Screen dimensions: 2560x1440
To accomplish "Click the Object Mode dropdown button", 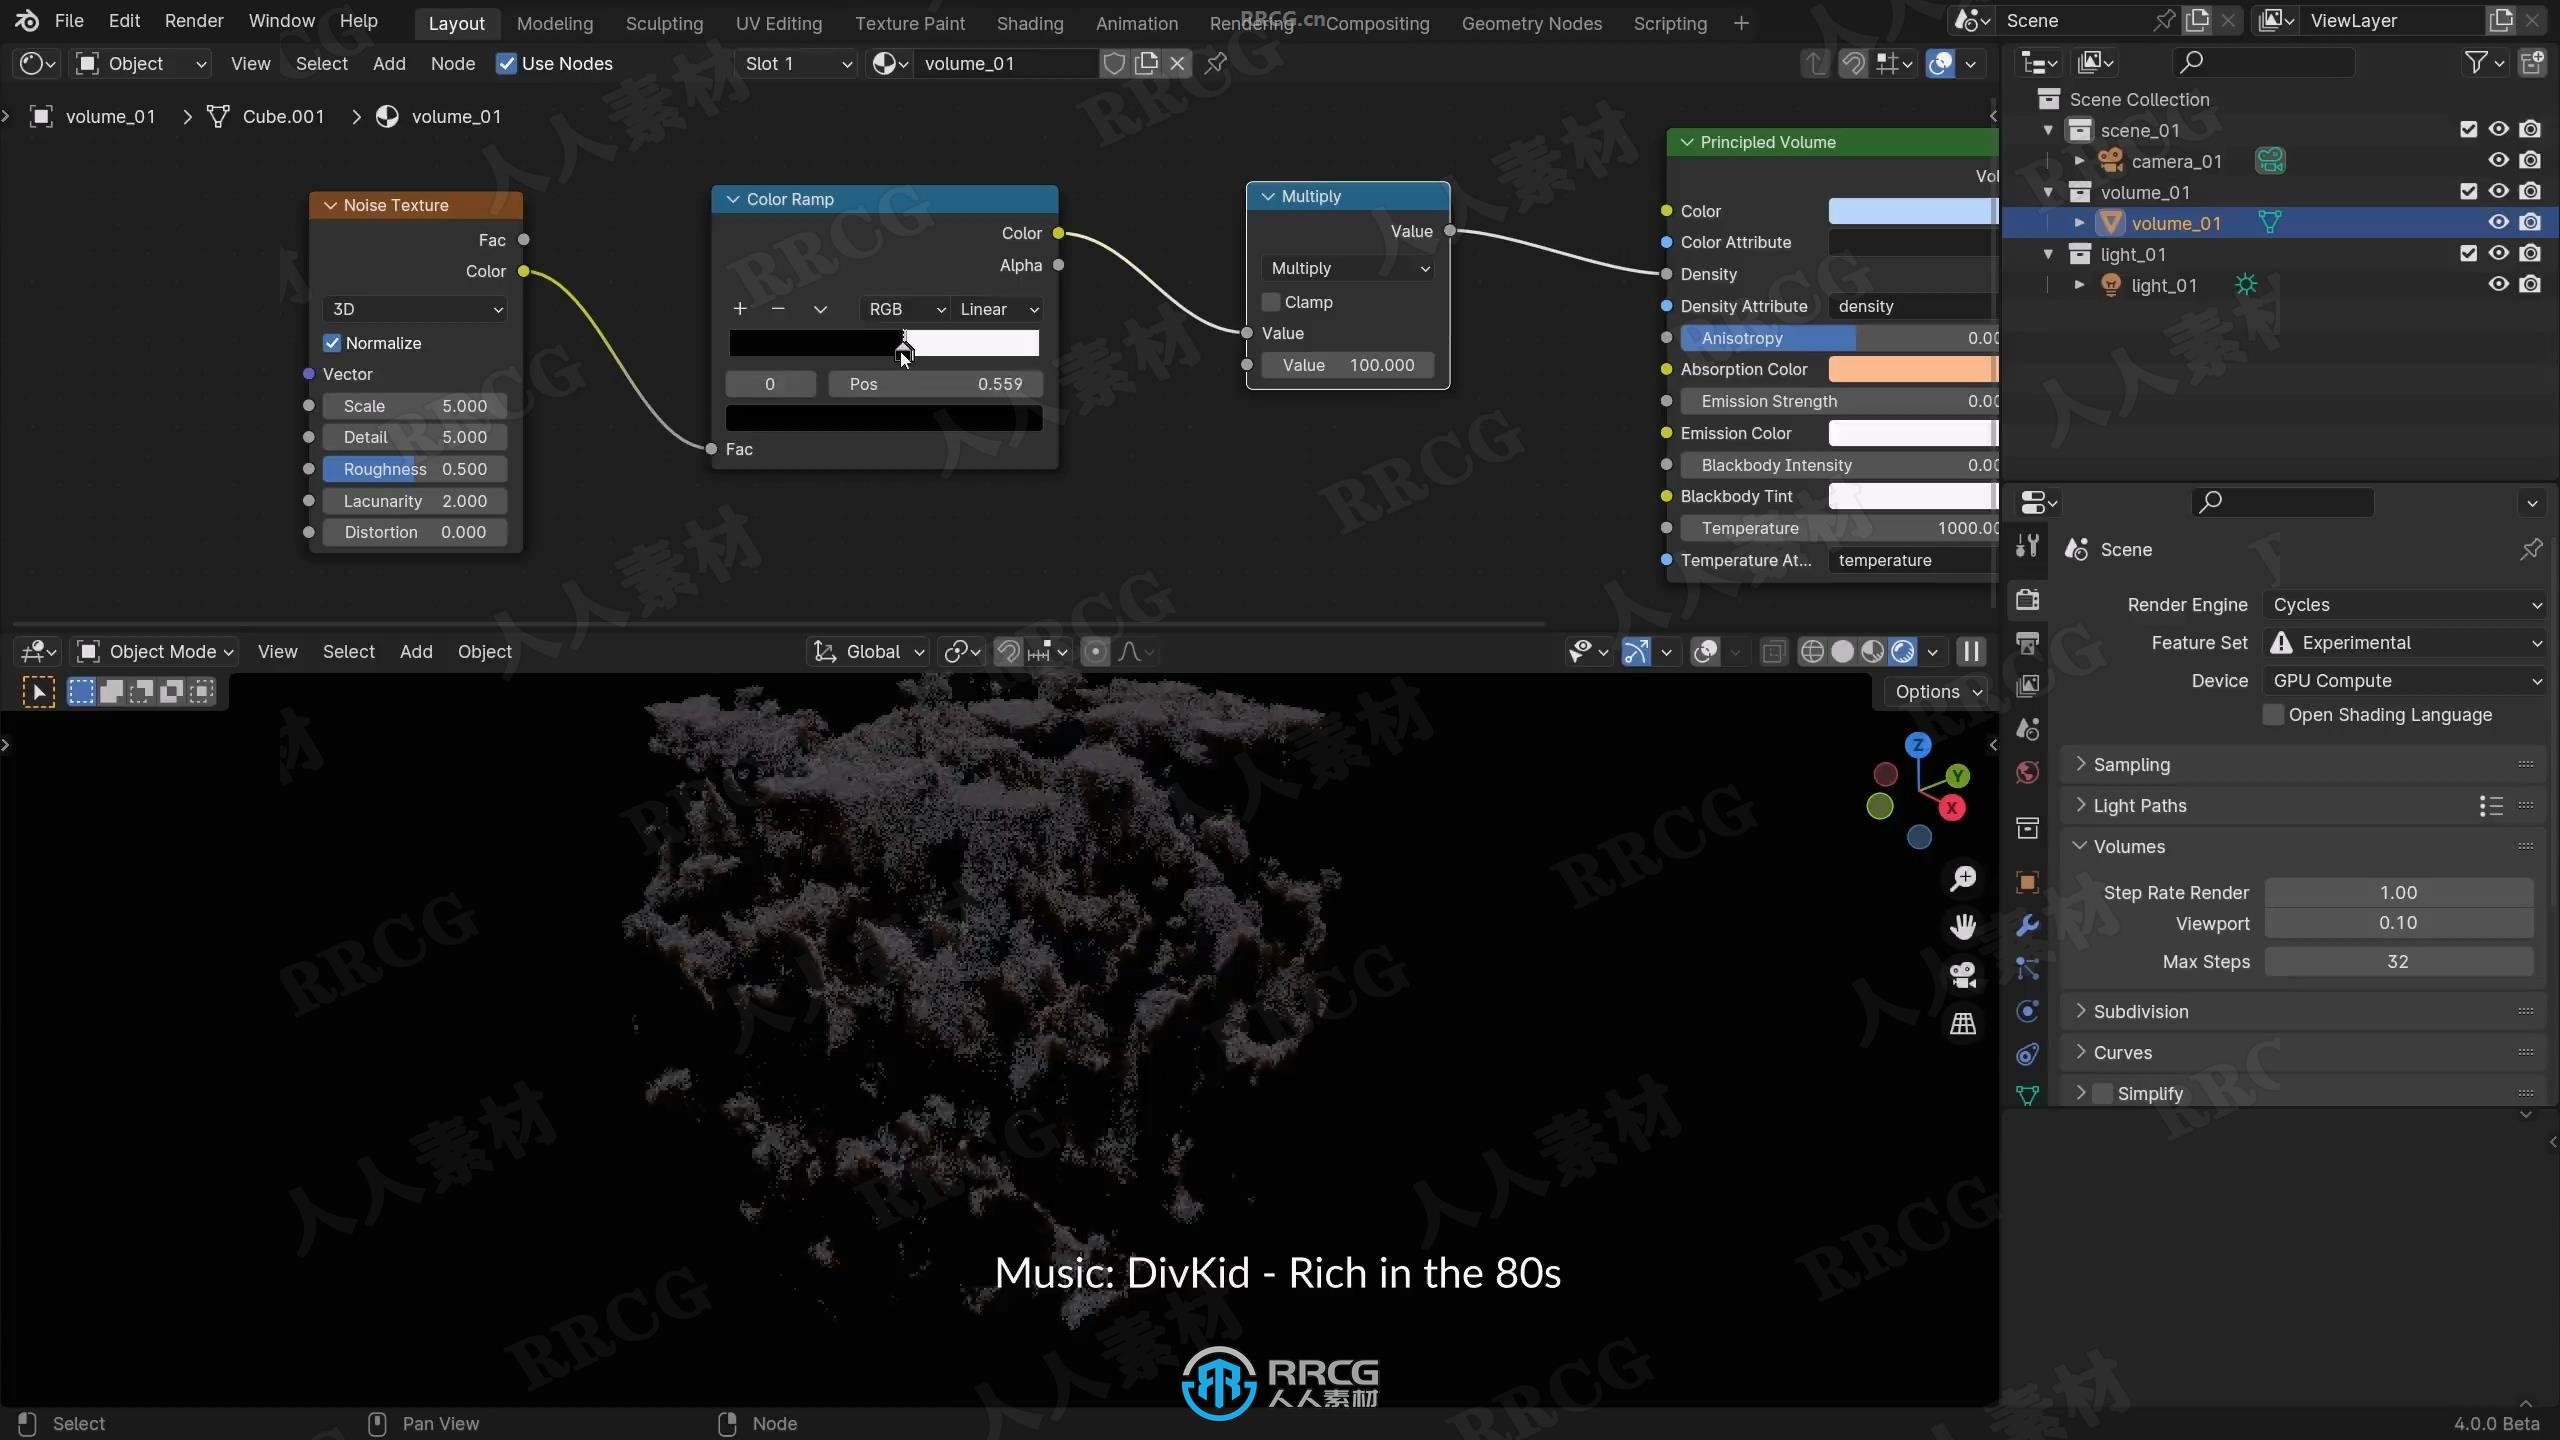I will [167, 651].
